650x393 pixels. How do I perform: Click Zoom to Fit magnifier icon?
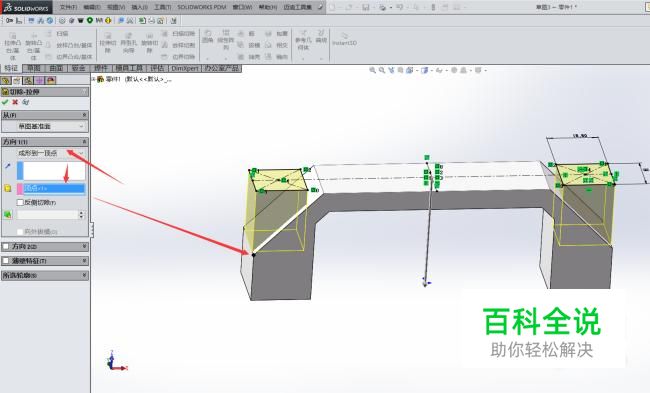(x=372, y=70)
